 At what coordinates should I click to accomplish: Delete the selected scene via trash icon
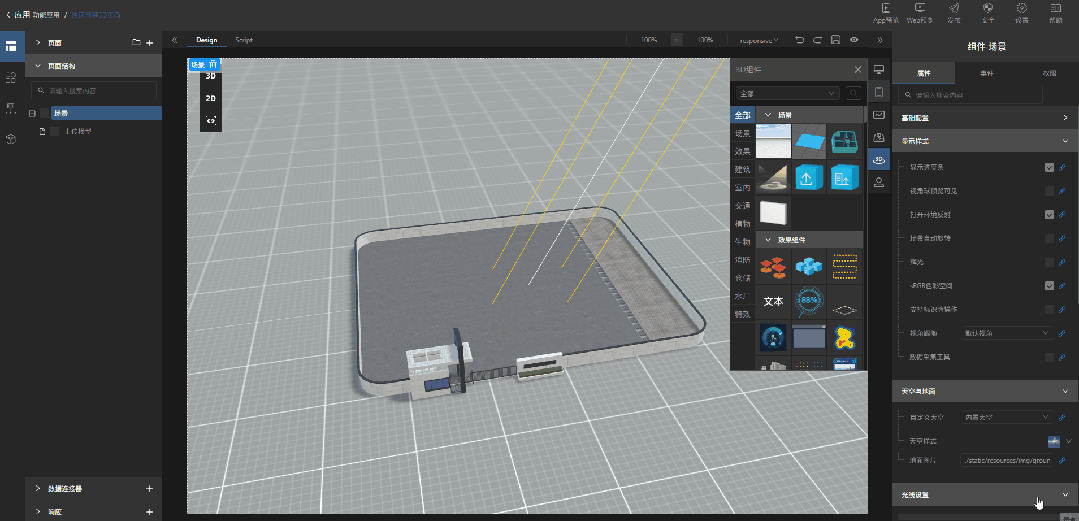213,65
